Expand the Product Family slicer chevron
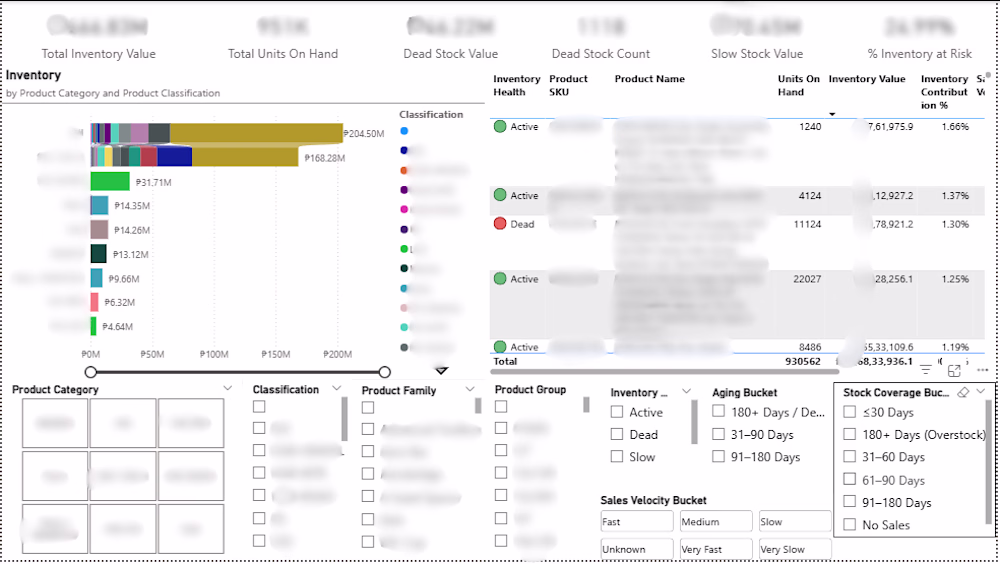The height and width of the screenshot is (564, 1000). click(x=470, y=389)
